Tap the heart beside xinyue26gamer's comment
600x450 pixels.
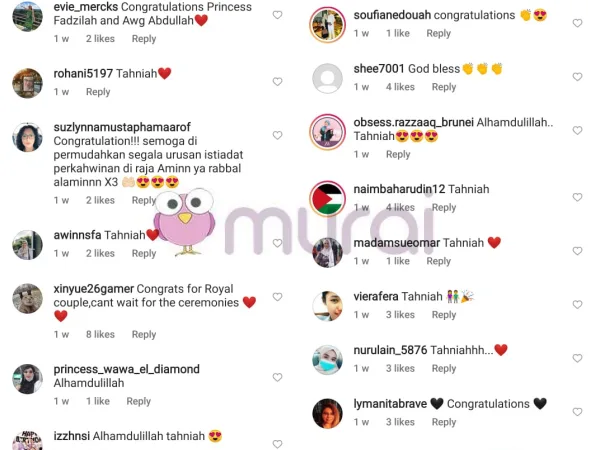click(277, 297)
